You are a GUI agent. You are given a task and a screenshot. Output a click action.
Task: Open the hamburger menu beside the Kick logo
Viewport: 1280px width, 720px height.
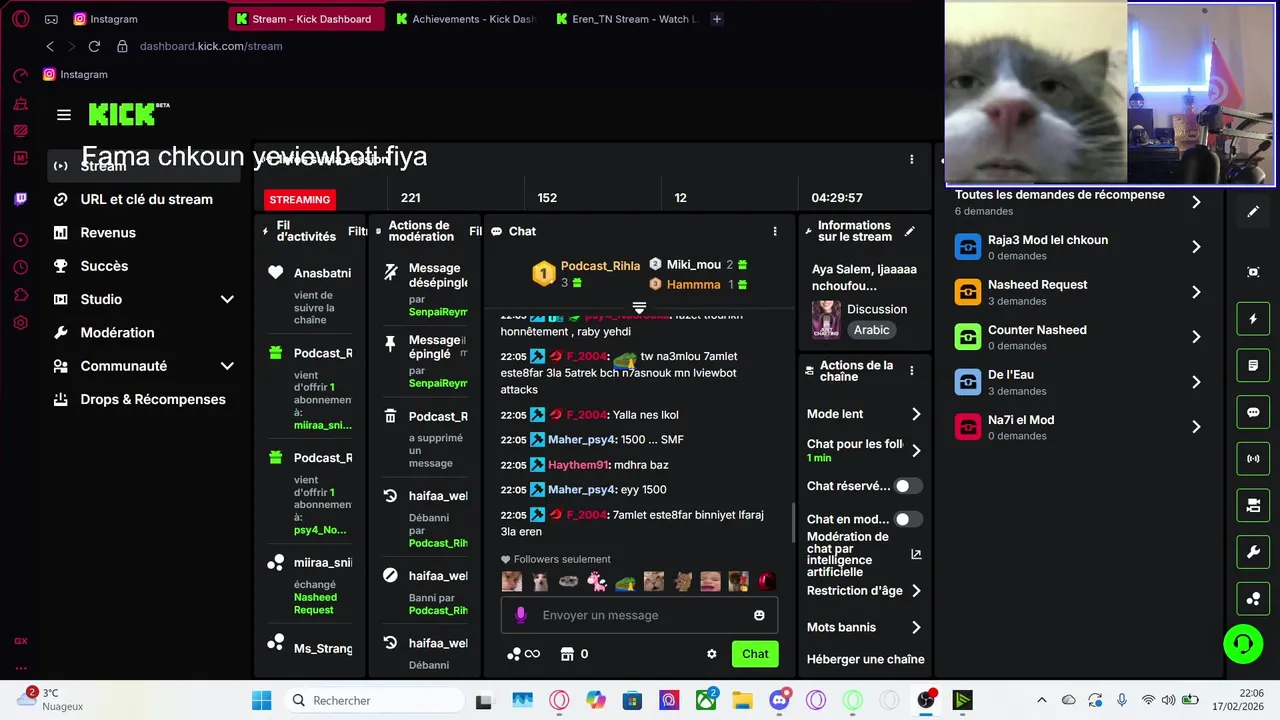[x=64, y=115]
